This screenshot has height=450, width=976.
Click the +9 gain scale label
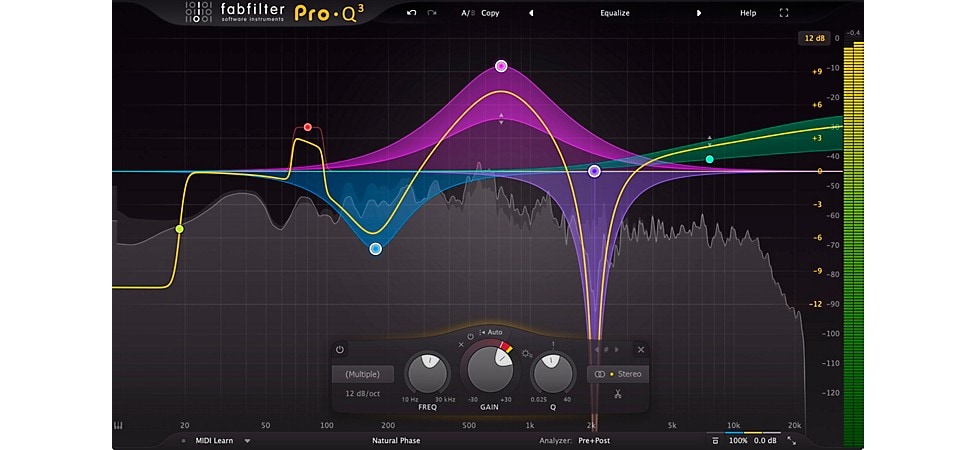point(817,72)
